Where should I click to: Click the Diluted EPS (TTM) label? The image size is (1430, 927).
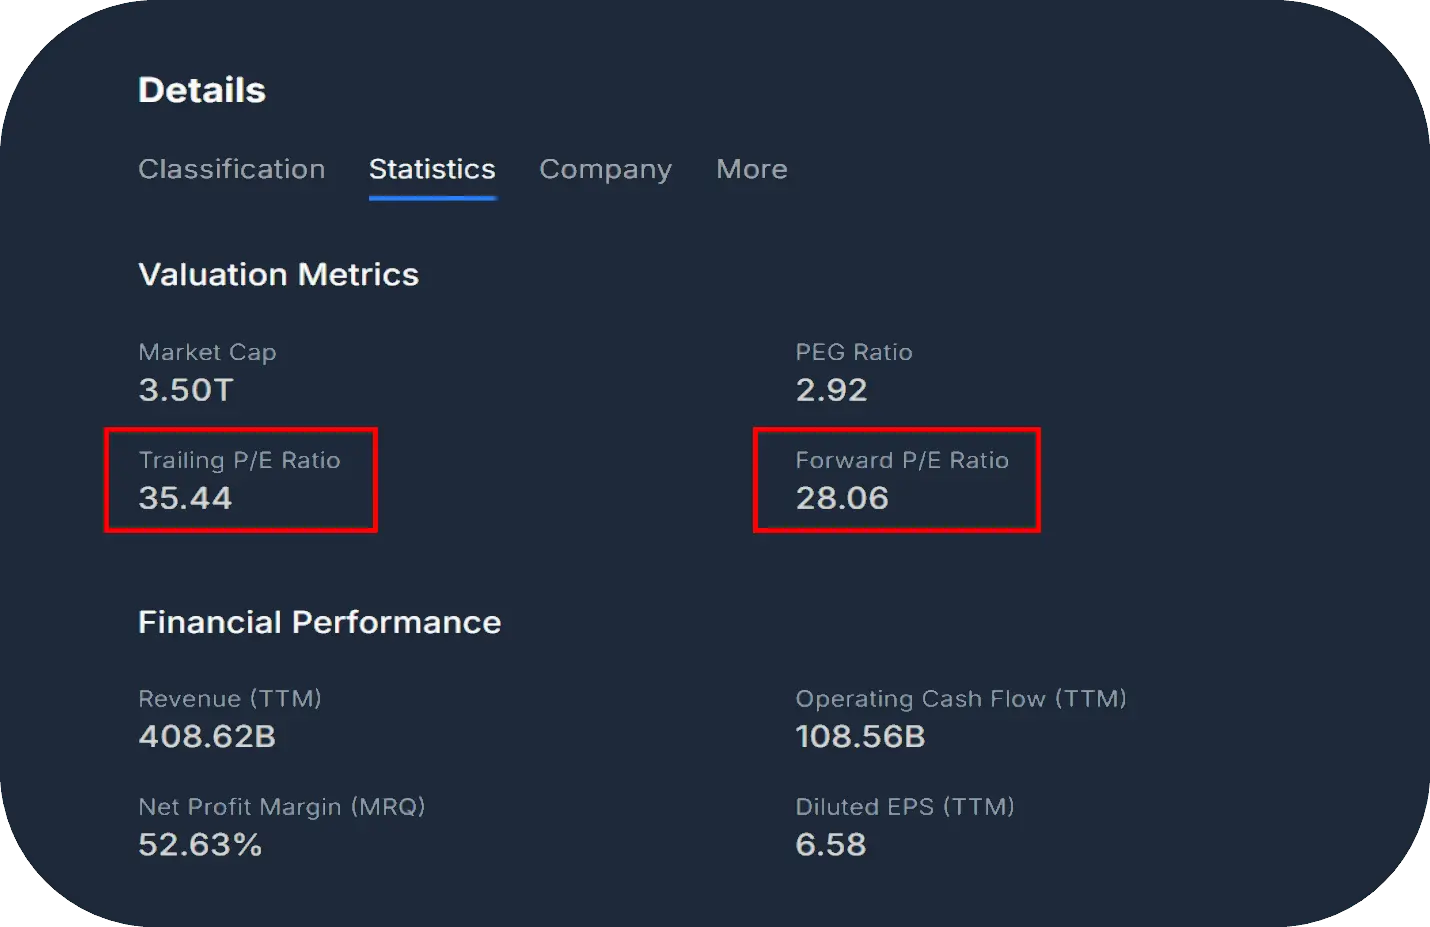coord(904,806)
